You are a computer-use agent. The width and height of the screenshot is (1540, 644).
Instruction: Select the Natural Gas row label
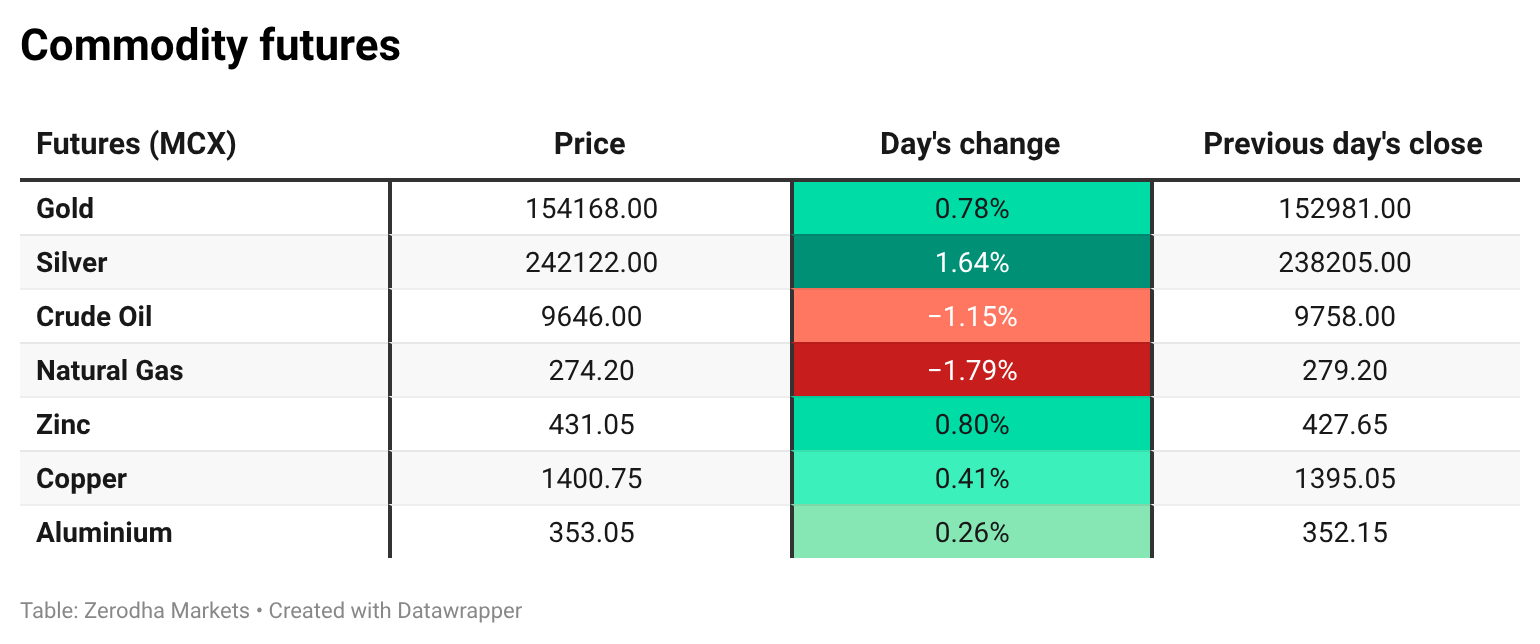[x=110, y=371]
